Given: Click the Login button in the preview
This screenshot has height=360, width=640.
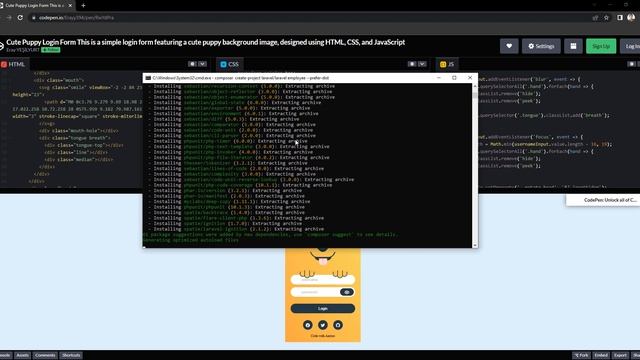Looking at the screenshot, I should coord(322,309).
